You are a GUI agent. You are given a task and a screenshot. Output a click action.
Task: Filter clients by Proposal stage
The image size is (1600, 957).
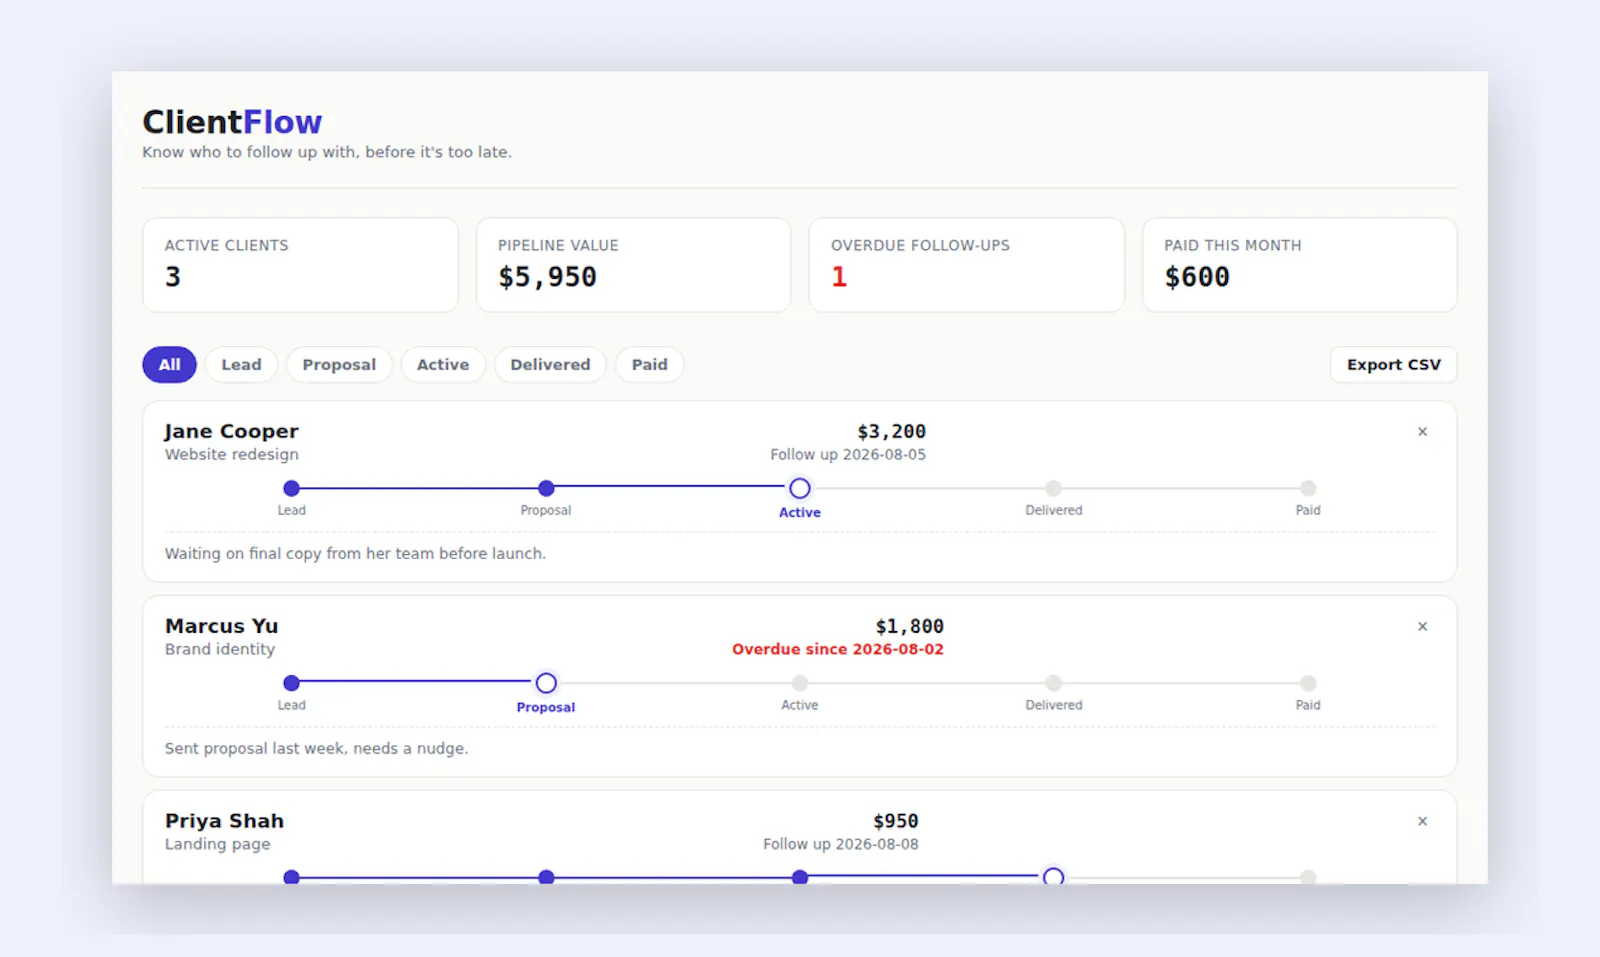click(x=339, y=365)
